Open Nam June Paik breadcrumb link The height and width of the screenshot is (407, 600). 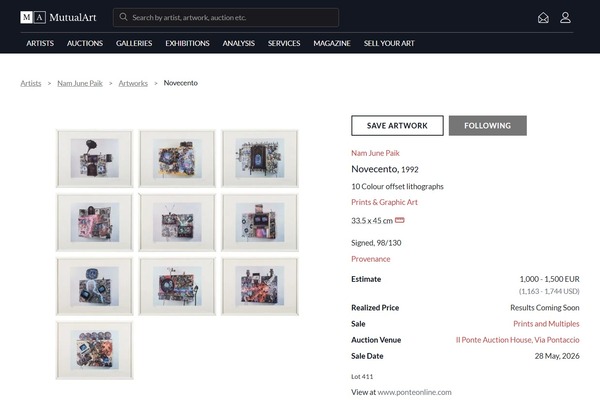(80, 83)
